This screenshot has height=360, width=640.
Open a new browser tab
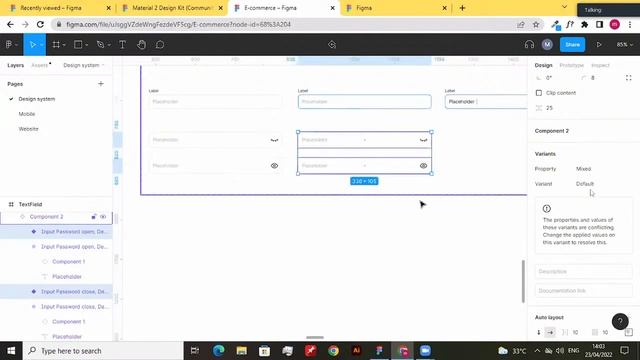(462, 8)
